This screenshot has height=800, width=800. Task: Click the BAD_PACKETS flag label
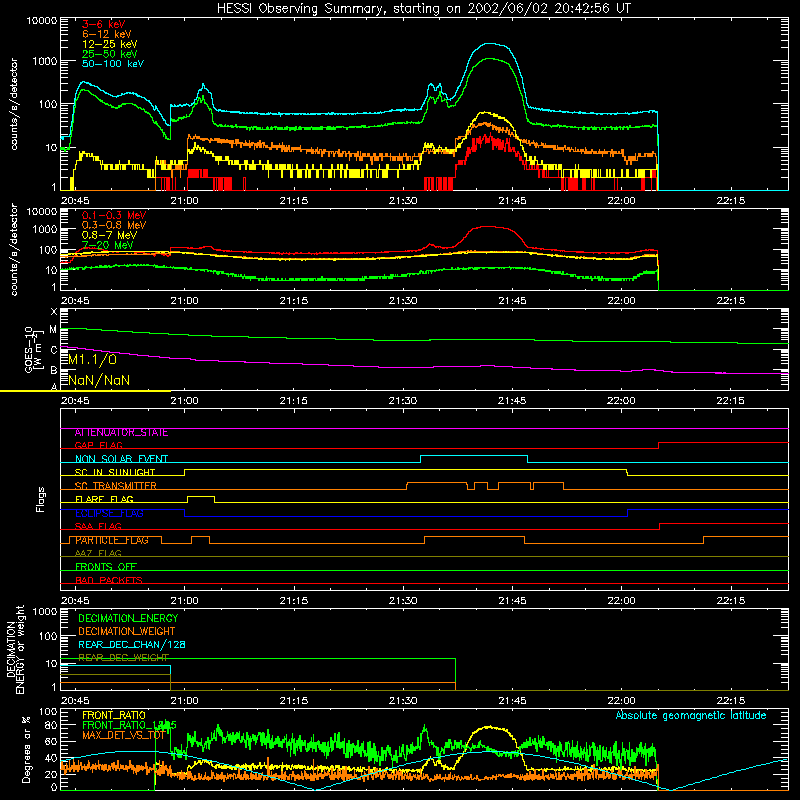[x=109, y=580]
